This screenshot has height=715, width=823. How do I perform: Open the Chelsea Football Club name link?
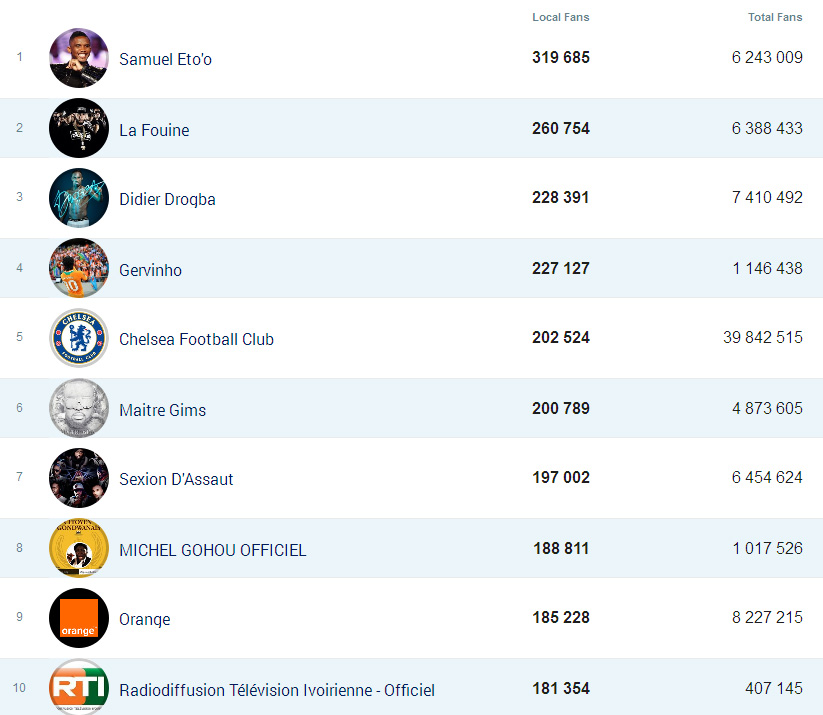196,339
